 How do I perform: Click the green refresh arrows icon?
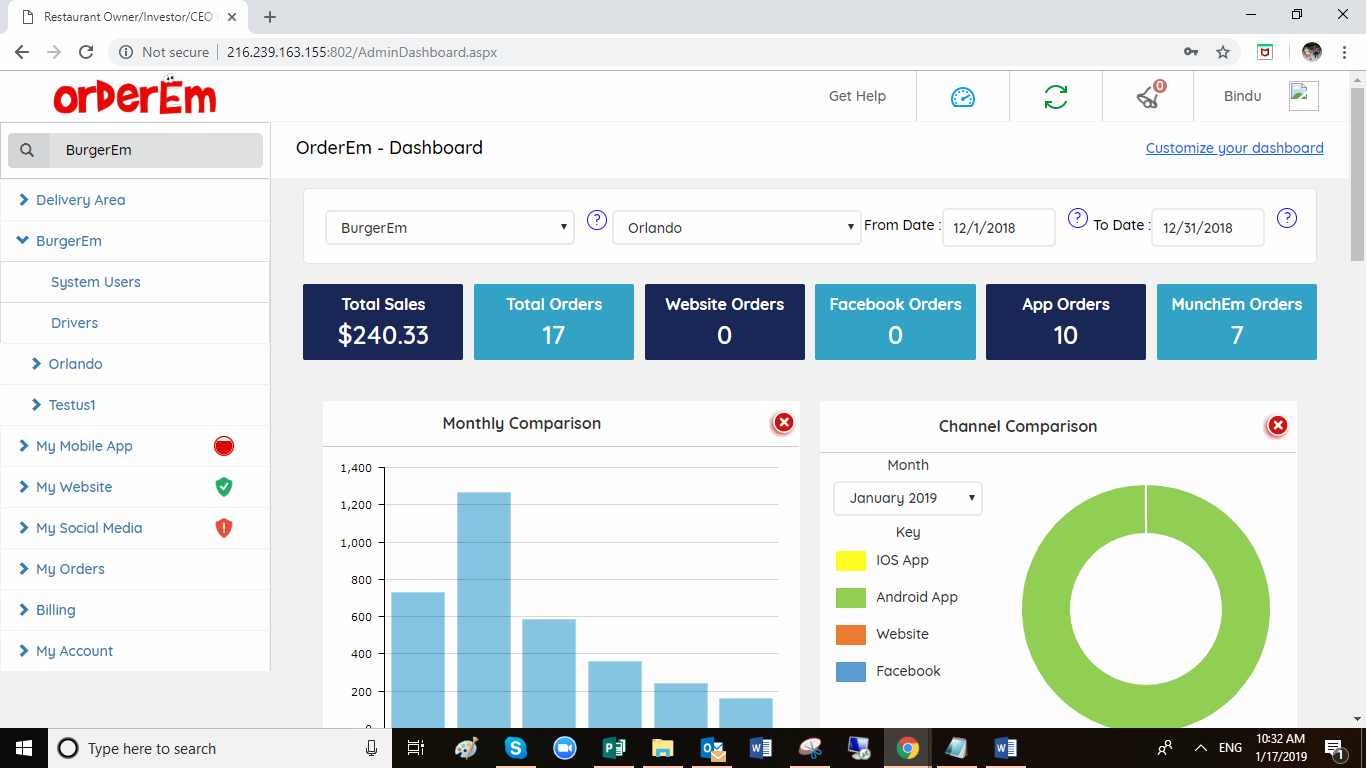1055,97
